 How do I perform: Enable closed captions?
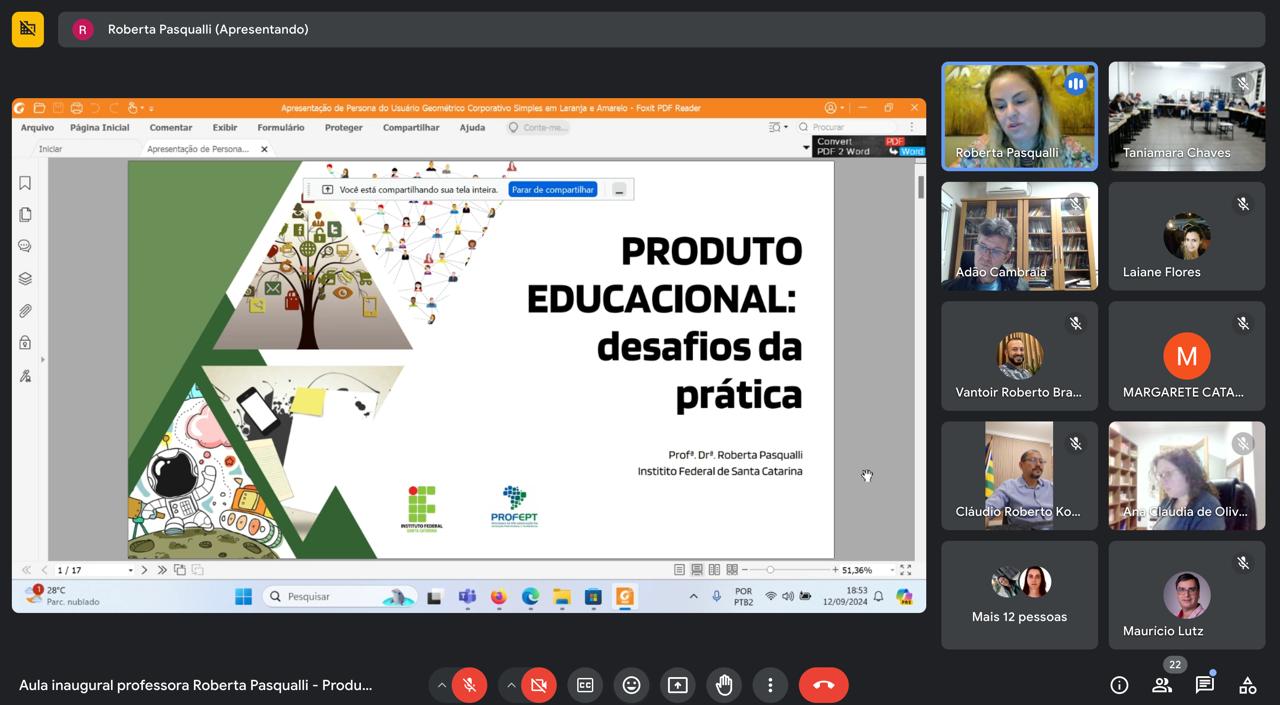tap(585, 685)
